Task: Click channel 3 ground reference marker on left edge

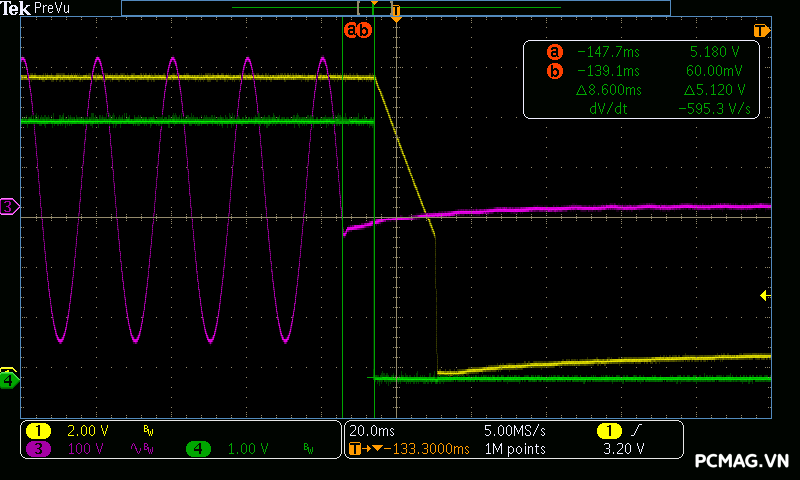Action: [x=9, y=206]
